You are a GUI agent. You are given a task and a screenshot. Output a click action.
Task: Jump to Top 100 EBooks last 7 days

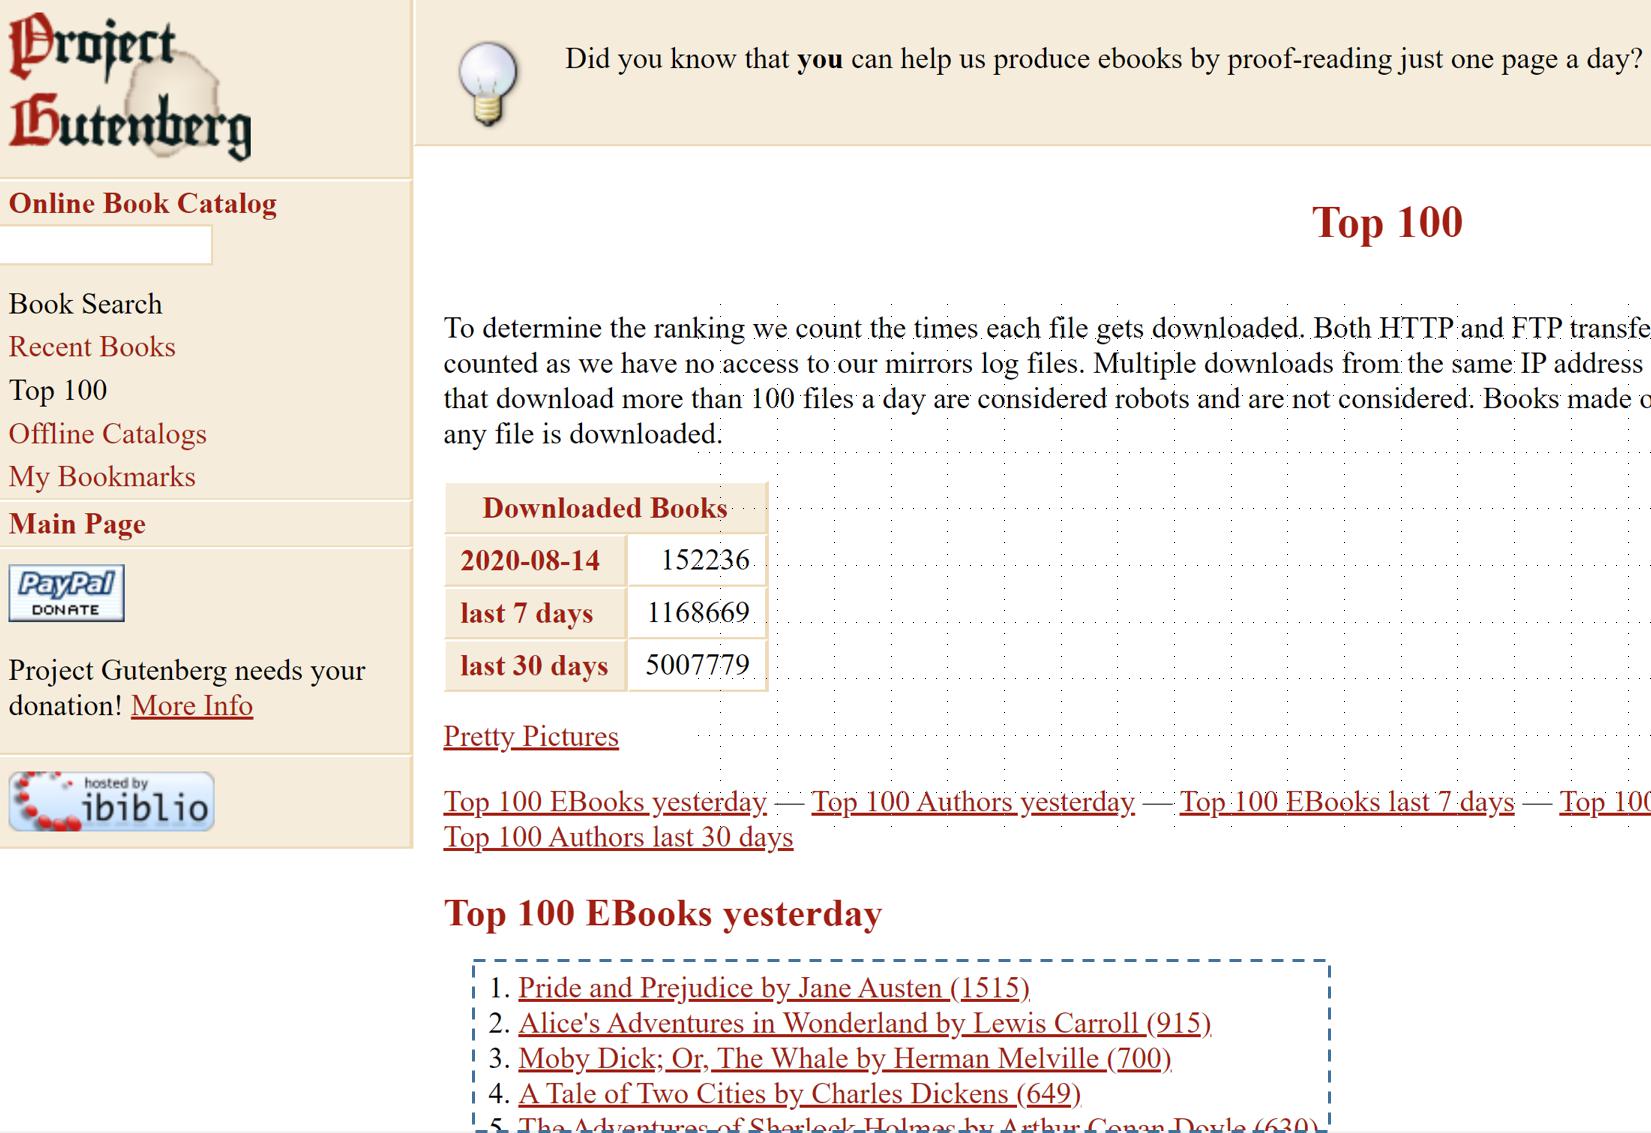click(1347, 802)
